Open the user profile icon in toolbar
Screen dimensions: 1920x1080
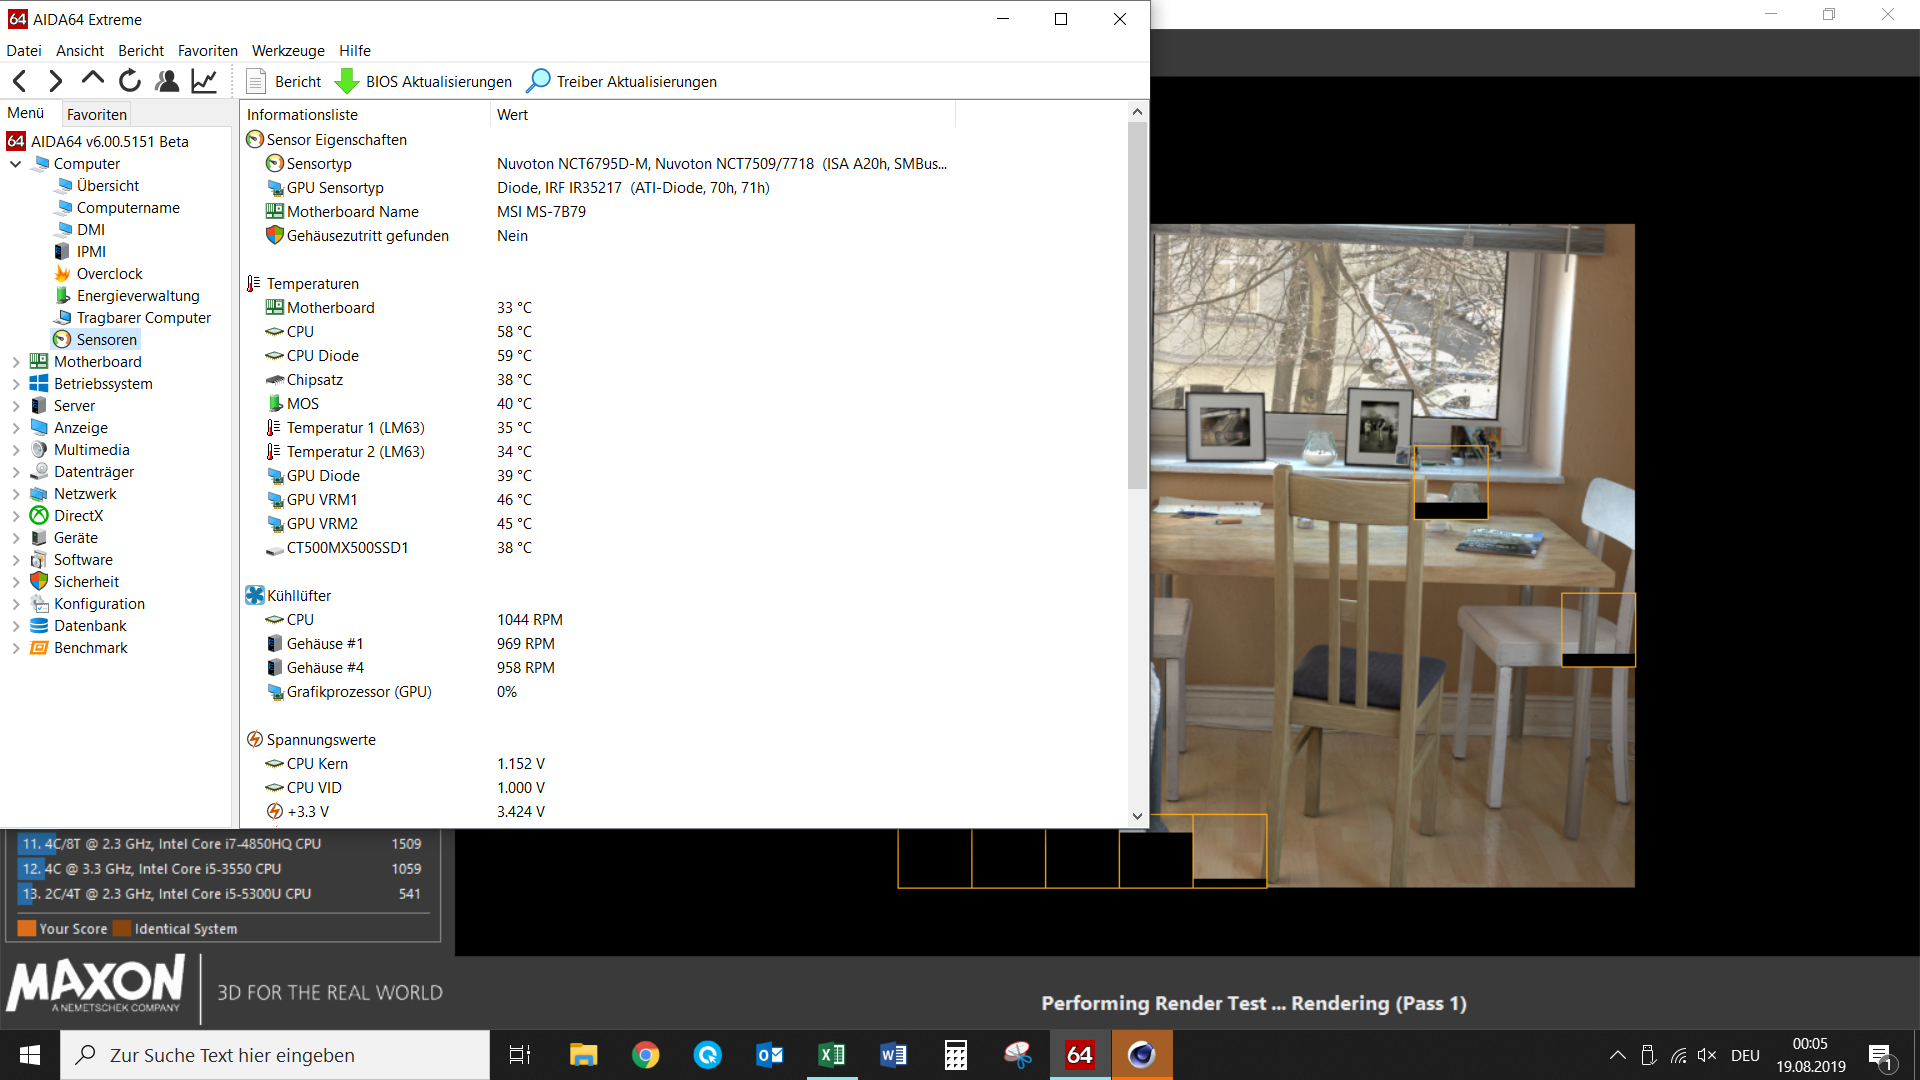click(x=167, y=81)
